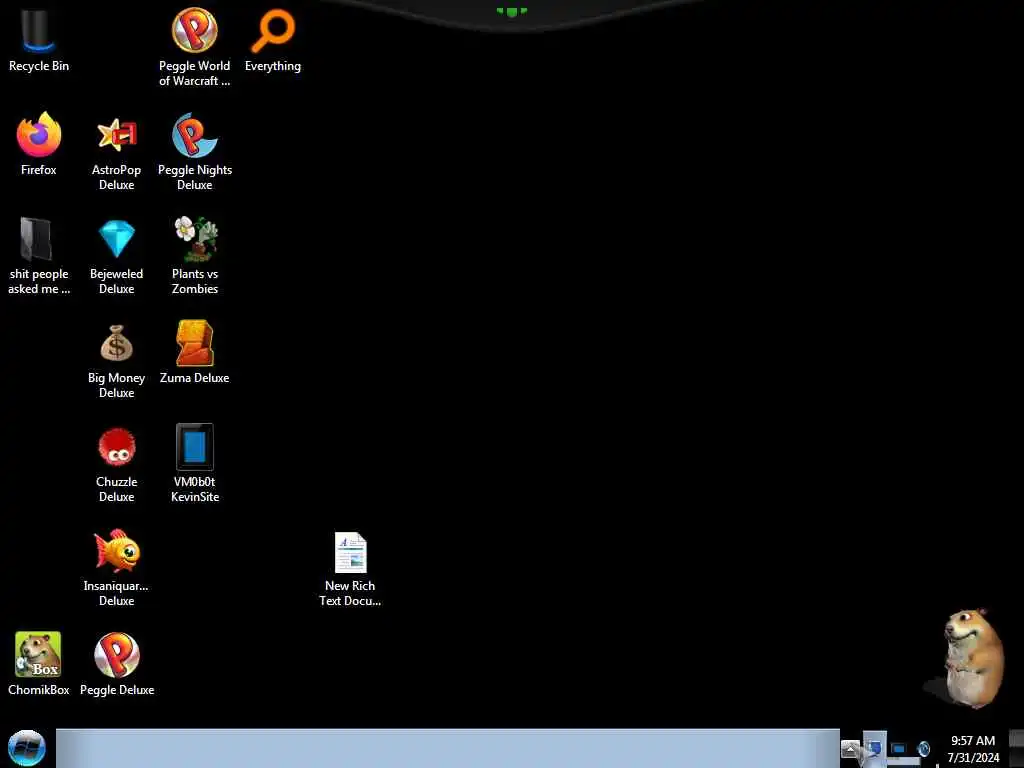Show hidden tray icons arrow

point(850,748)
